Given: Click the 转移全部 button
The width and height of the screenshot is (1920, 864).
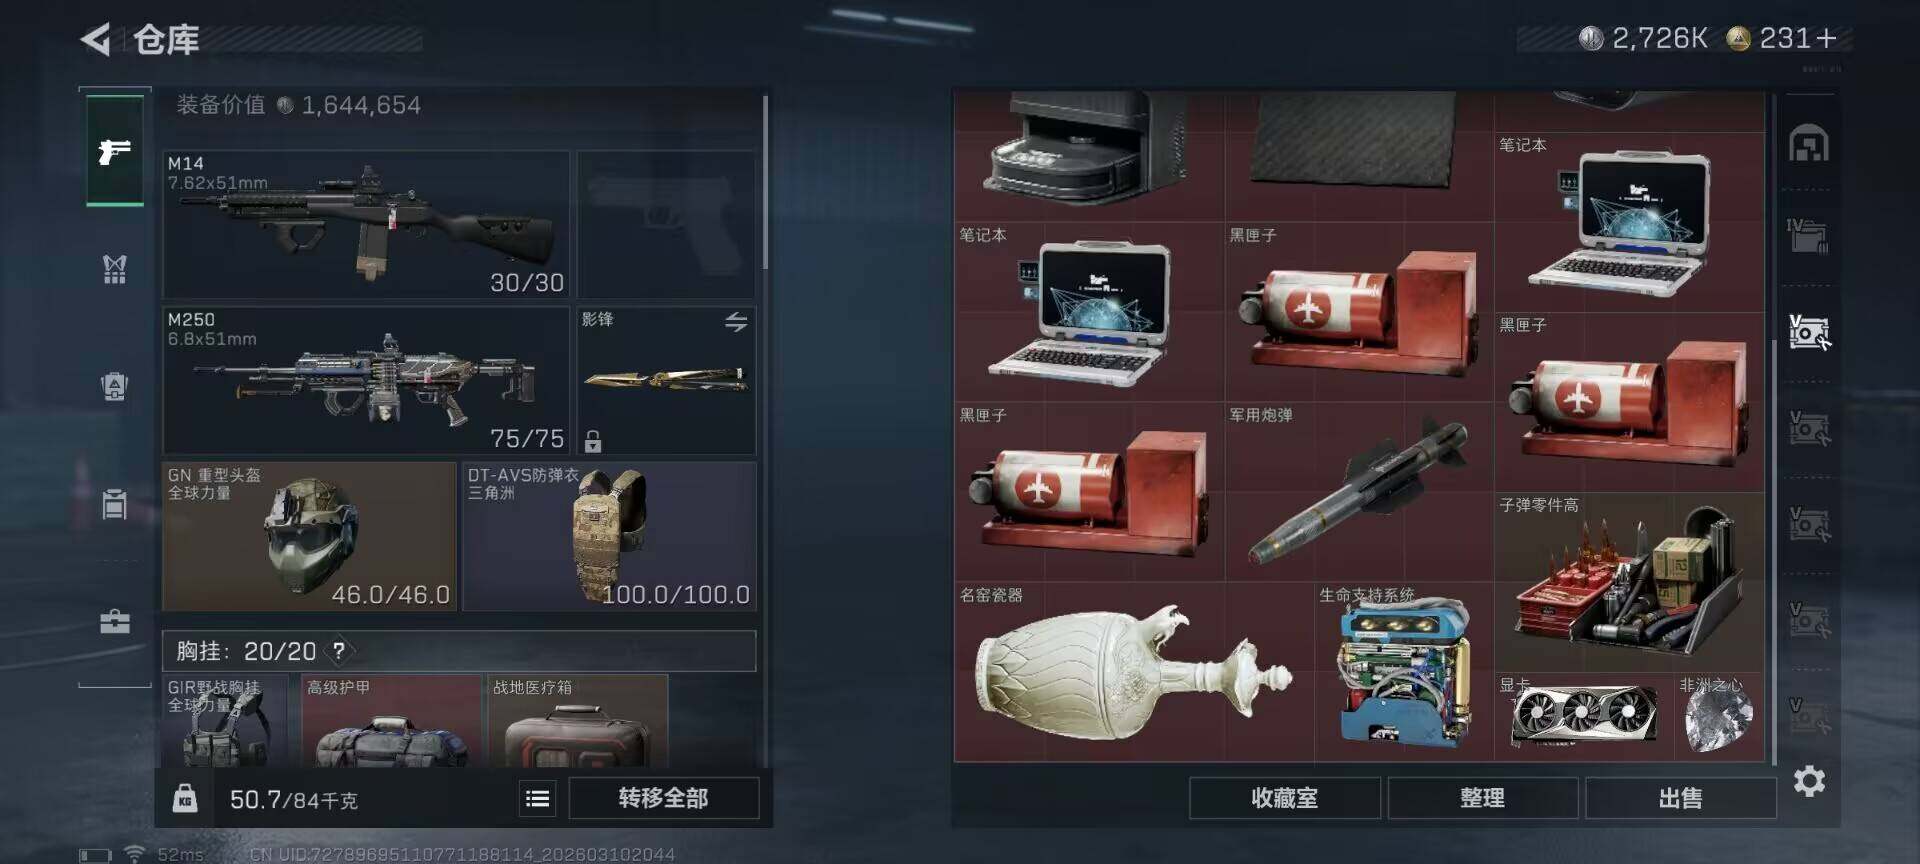Looking at the screenshot, I should pyautogui.click(x=664, y=798).
